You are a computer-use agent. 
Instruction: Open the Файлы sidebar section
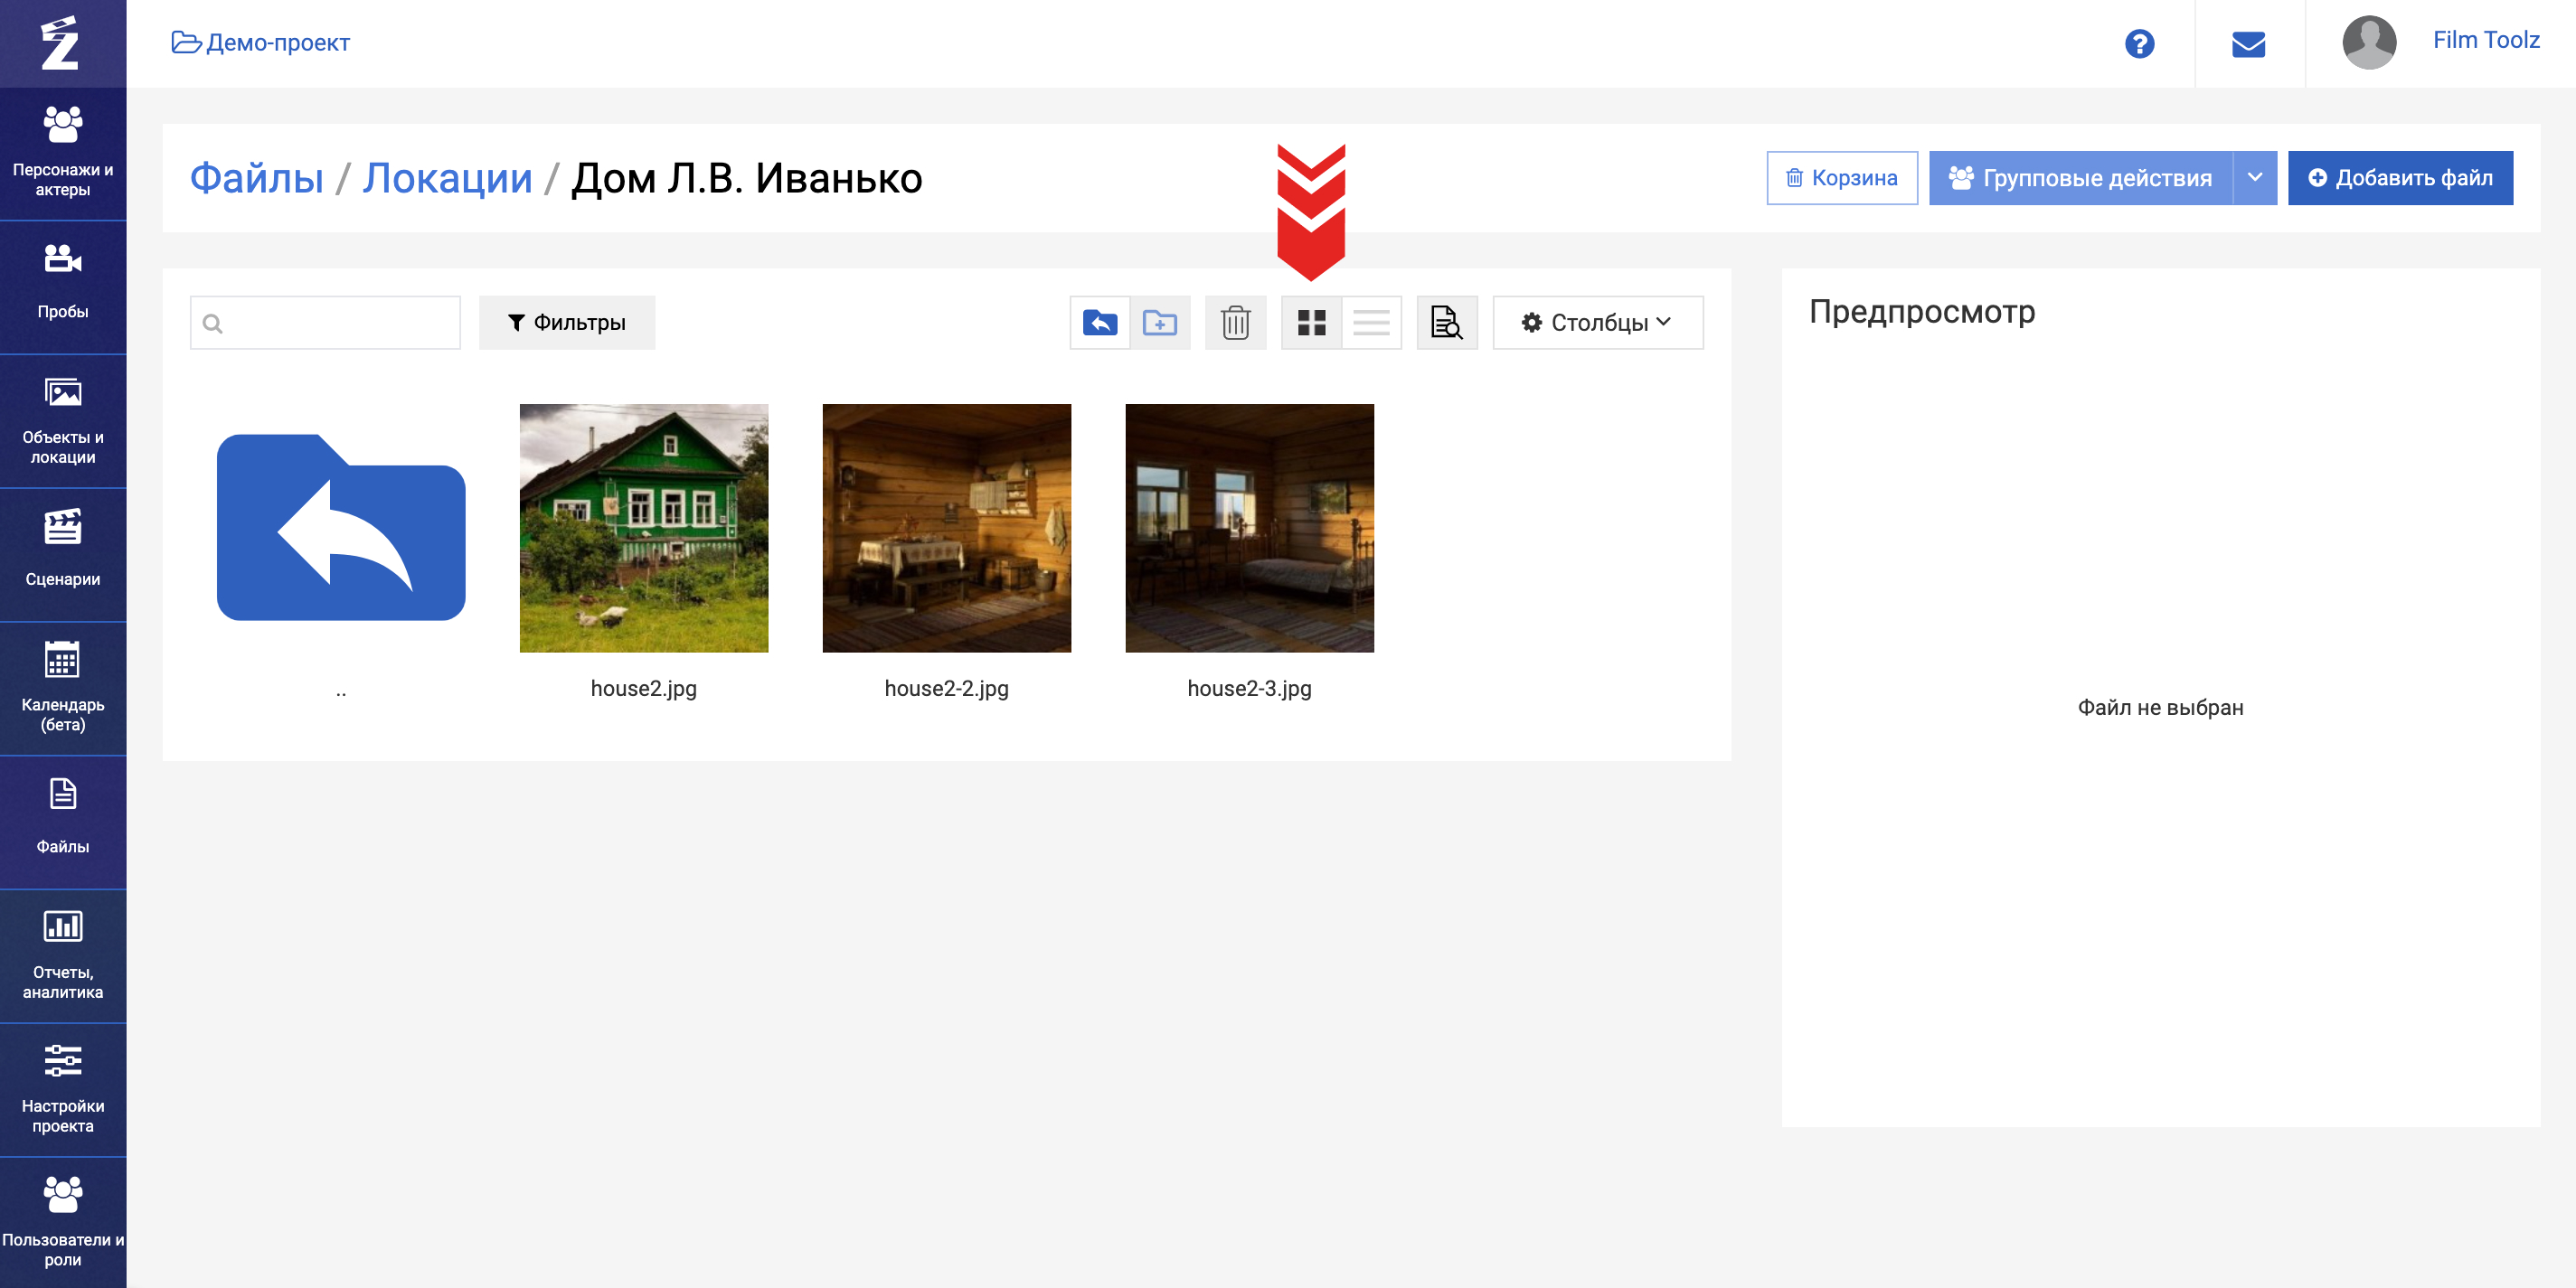[x=63, y=822]
